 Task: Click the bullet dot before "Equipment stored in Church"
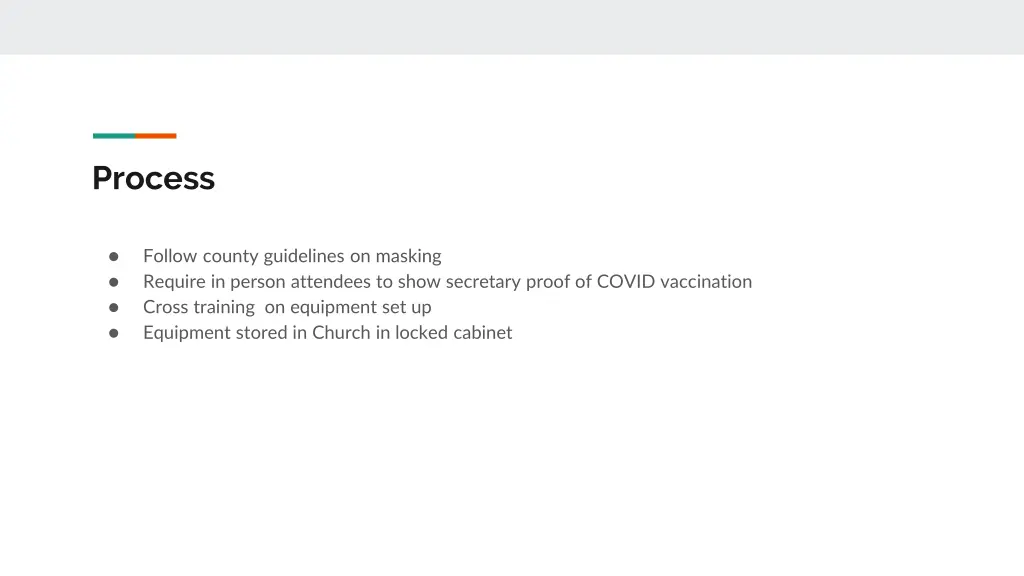[114, 333]
